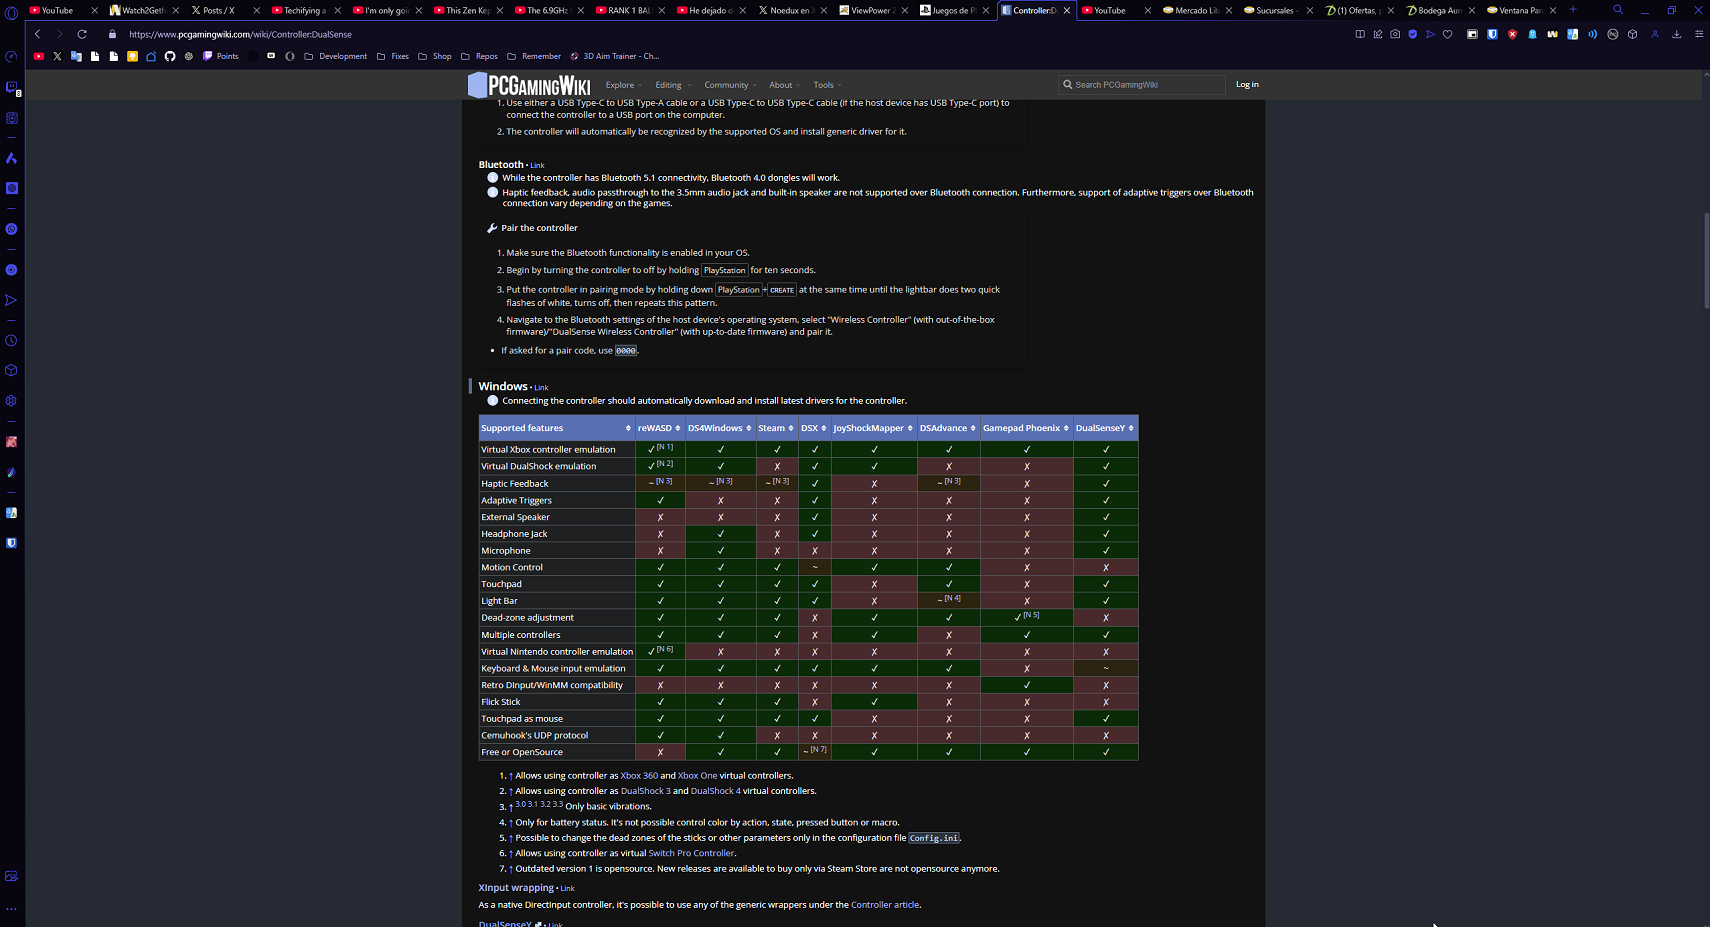Open downloads icon in toolbar

point(1677,34)
